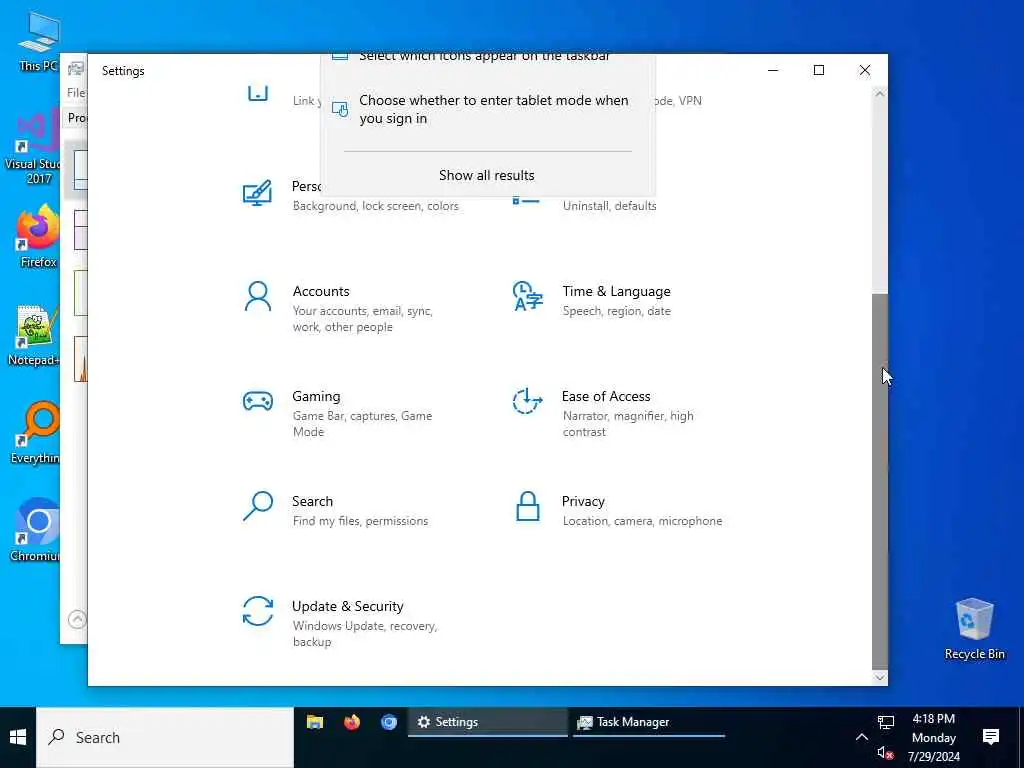Collapse Task Manager details arrow button

77,618
